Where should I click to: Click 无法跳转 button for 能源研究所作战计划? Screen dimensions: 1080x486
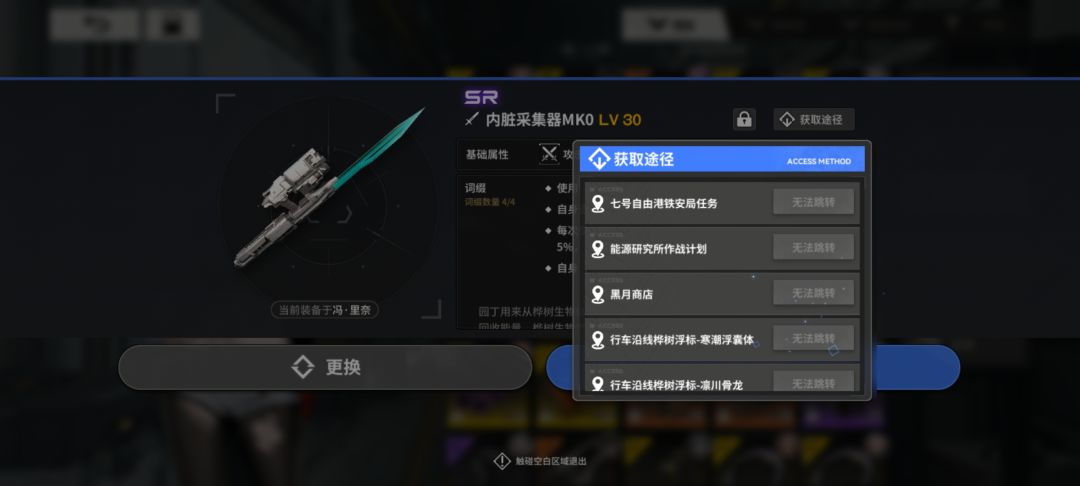tap(813, 247)
